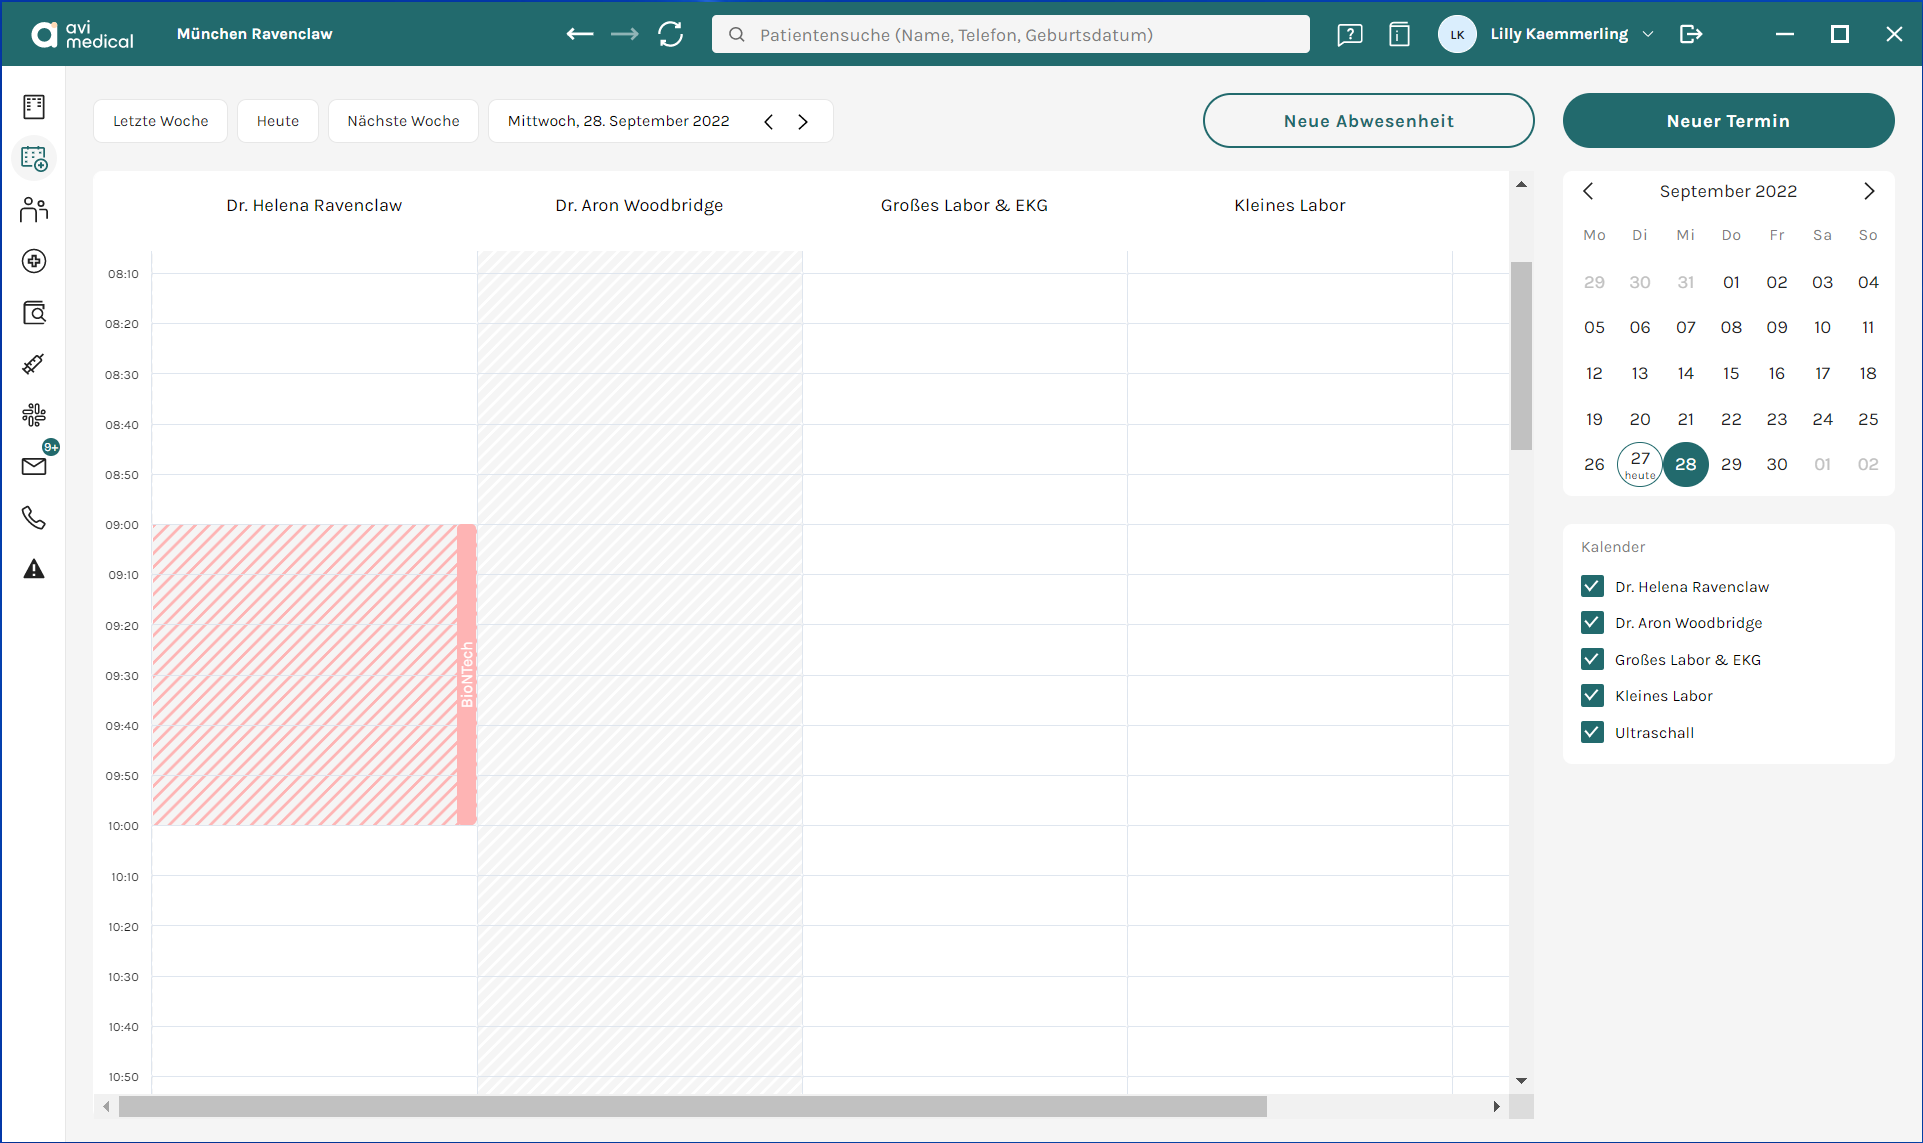Toggle Großes Labor & EKG checkbox
Viewport: 1923px width, 1143px height.
(1592, 659)
